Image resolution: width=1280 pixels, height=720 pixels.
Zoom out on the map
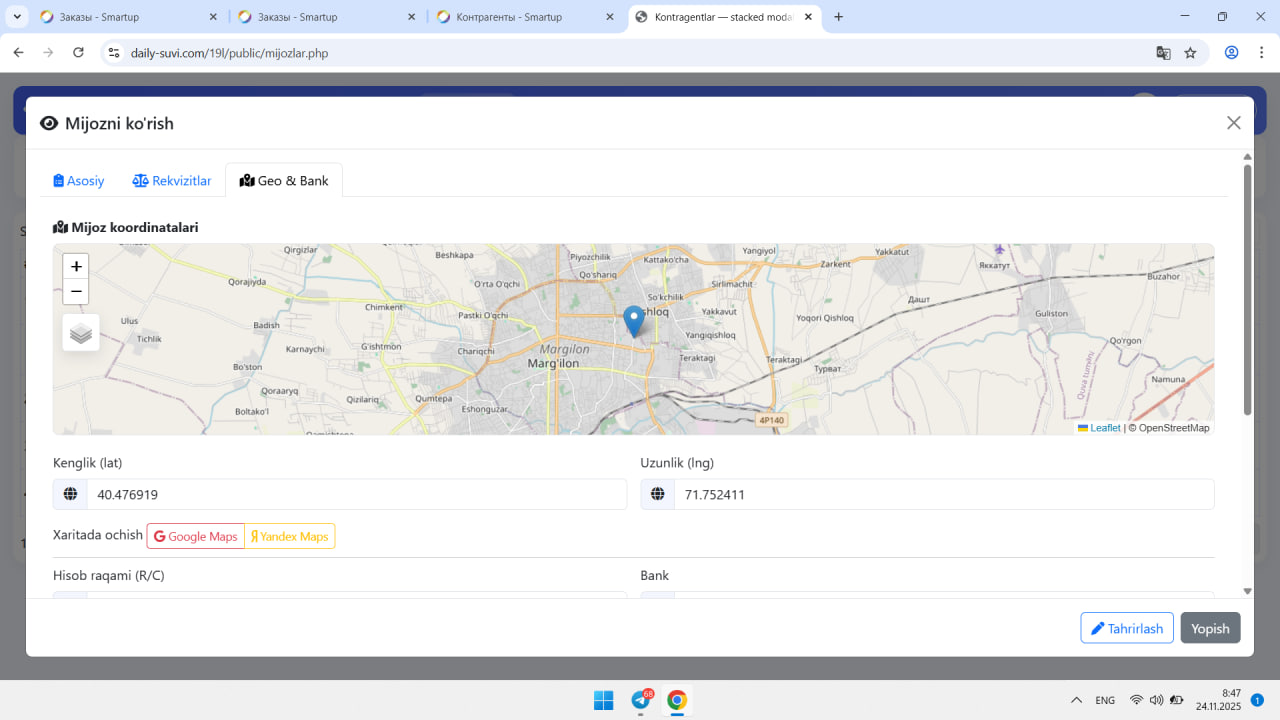(76, 292)
